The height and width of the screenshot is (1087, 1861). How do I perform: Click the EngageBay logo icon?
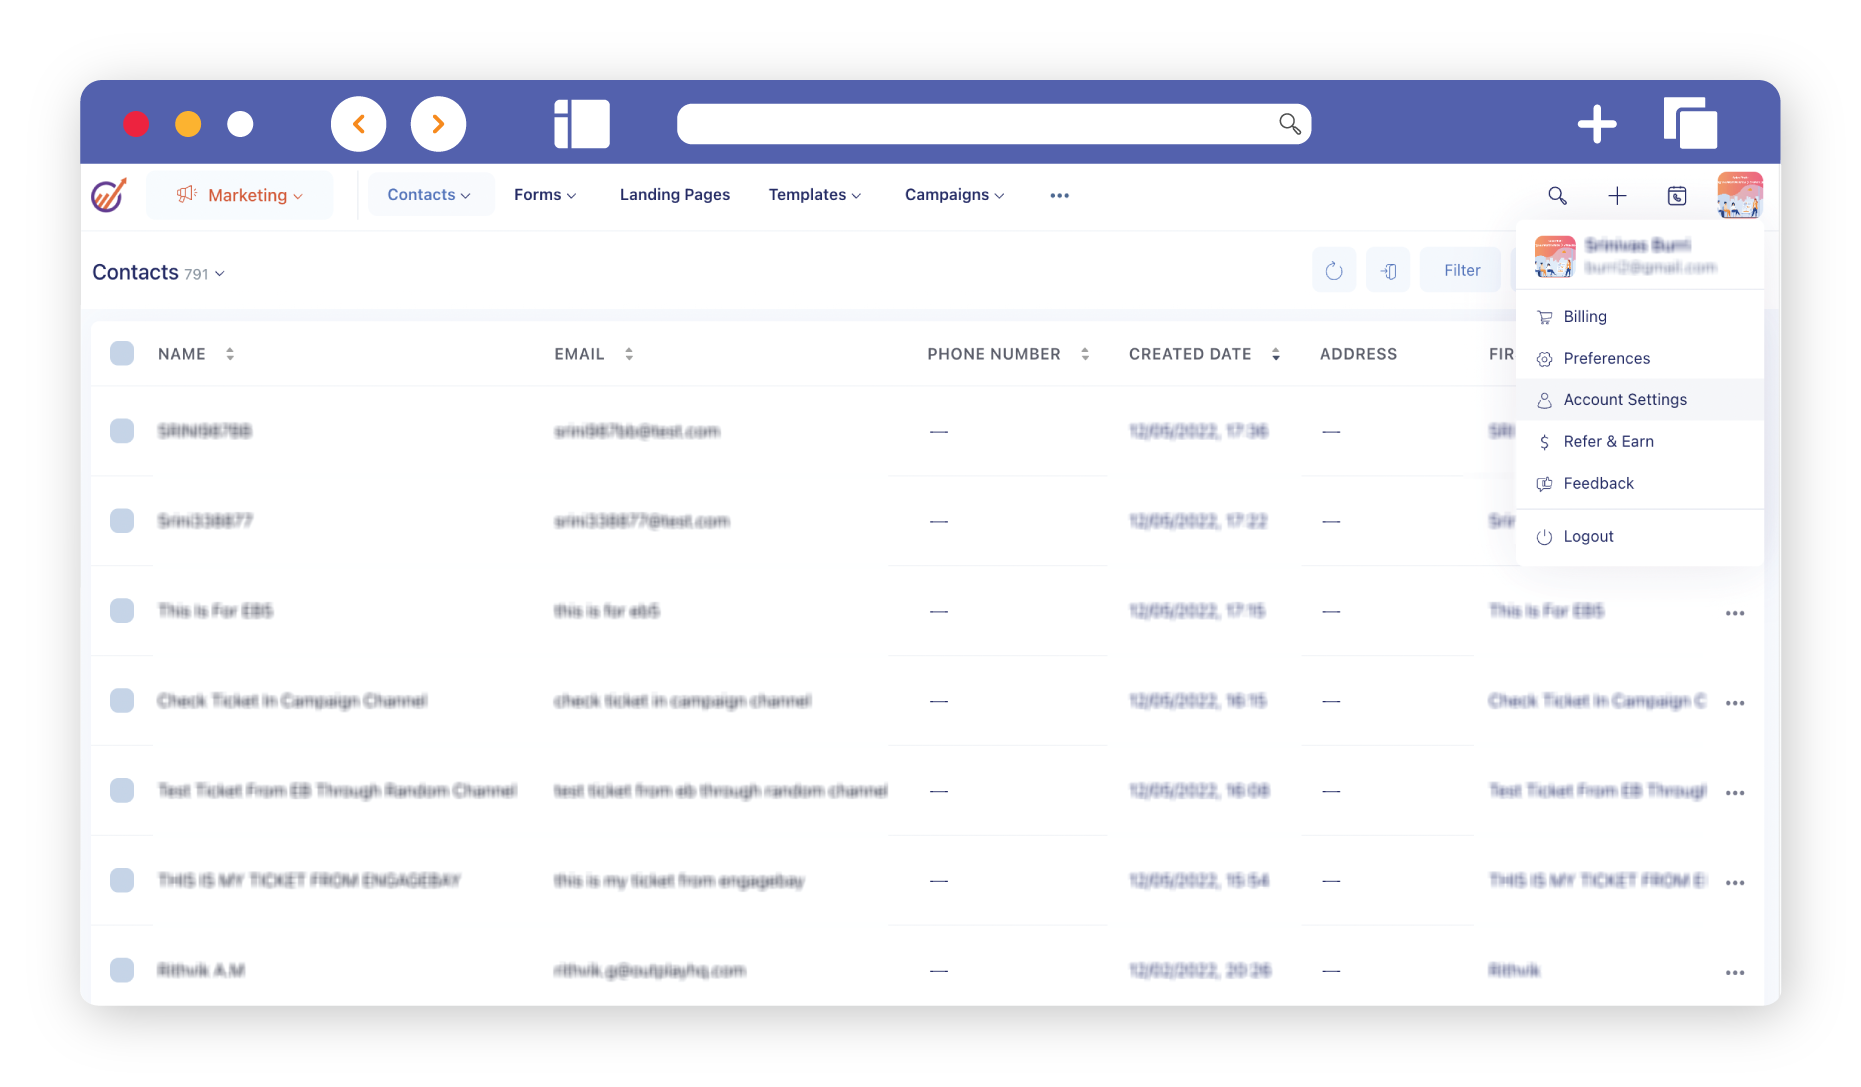click(109, 195)
